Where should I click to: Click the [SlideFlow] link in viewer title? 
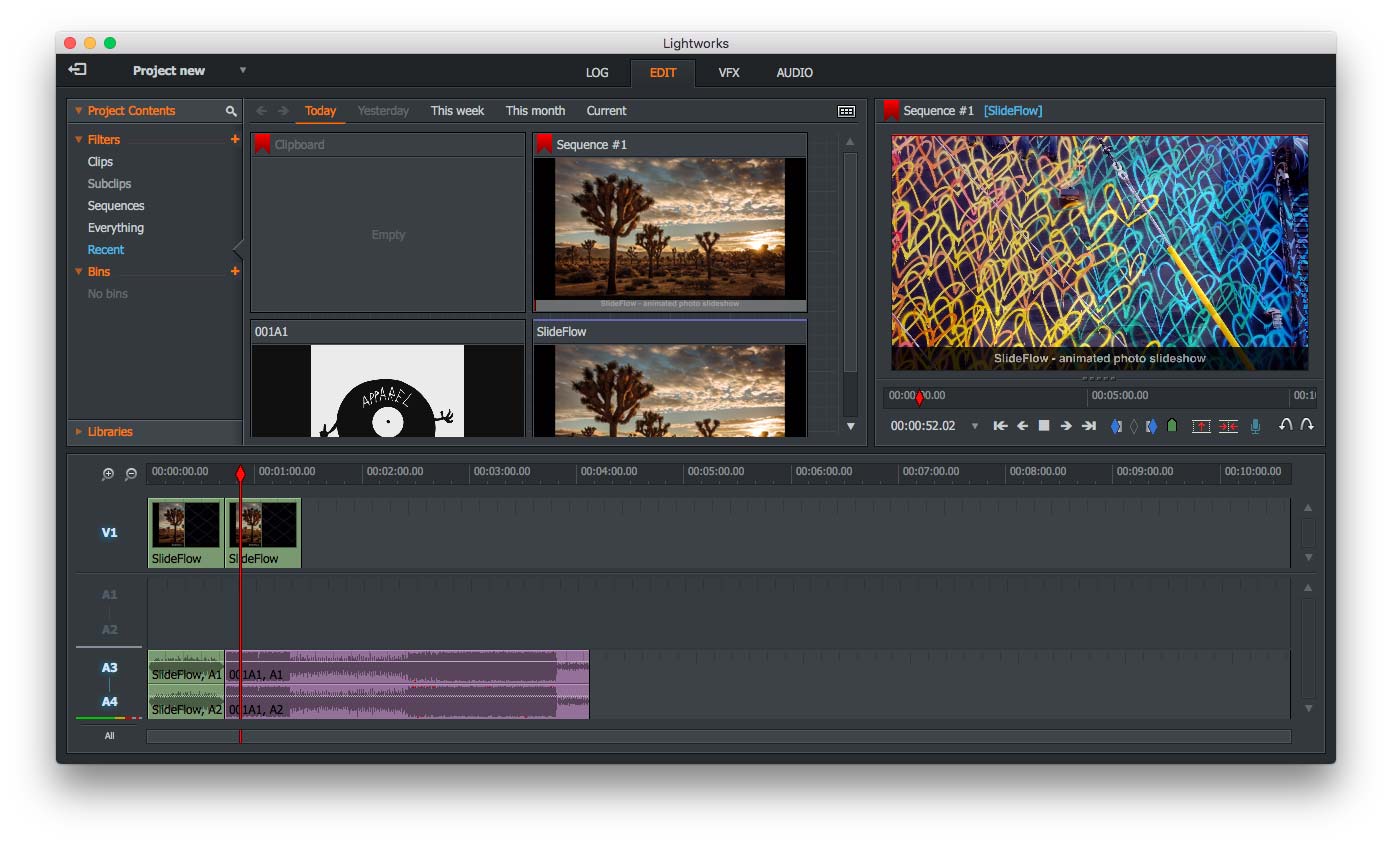tap(1013, 111)
